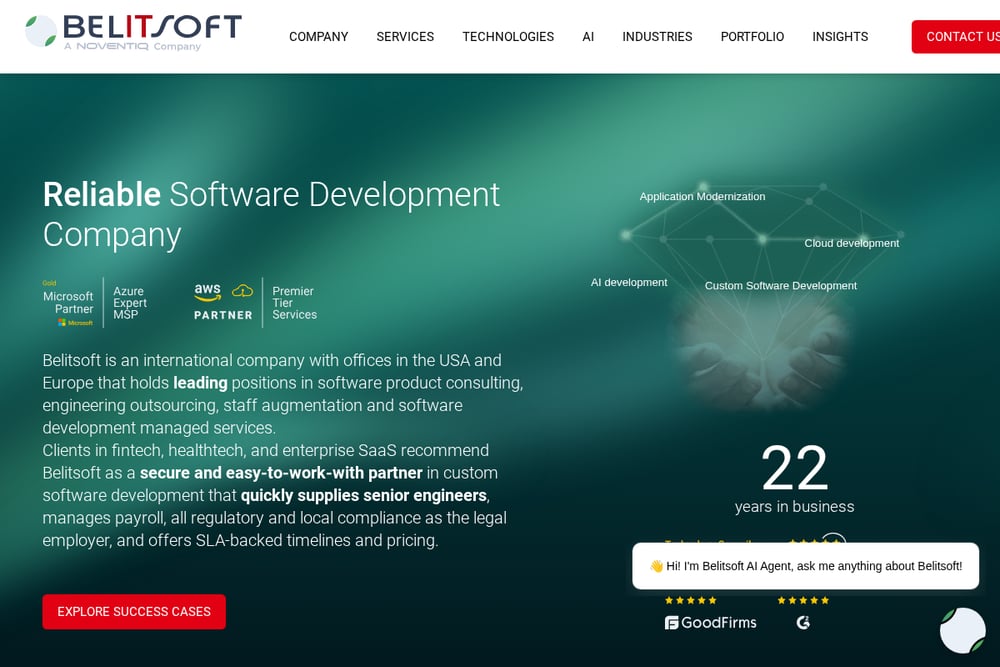
Task: Click the Application Modernization label
Action: tap(702, 196)
